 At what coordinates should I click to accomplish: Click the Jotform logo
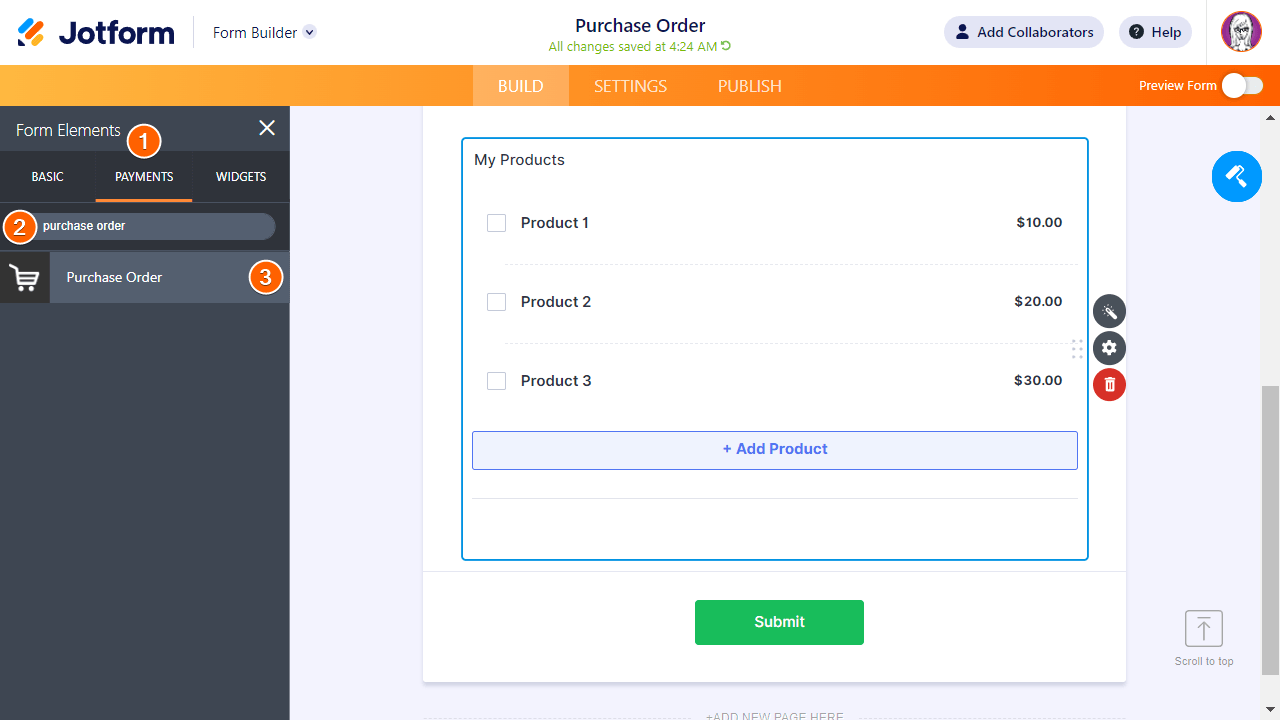click(x=96, y=33)
